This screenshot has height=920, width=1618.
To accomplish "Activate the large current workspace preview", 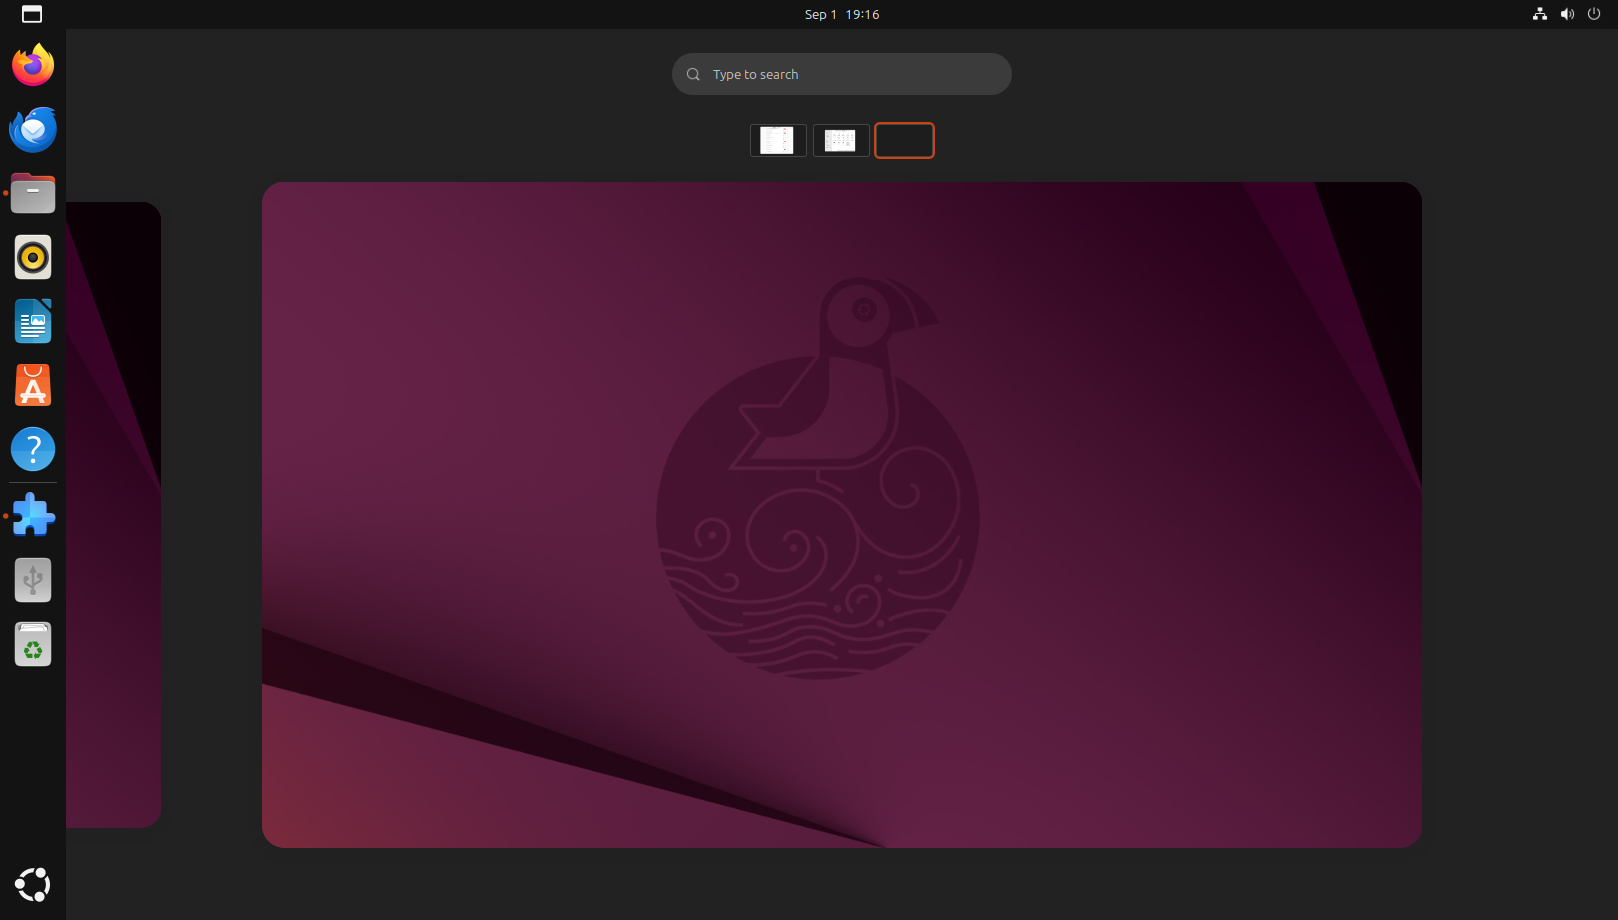I will click(x=842, y=515).
